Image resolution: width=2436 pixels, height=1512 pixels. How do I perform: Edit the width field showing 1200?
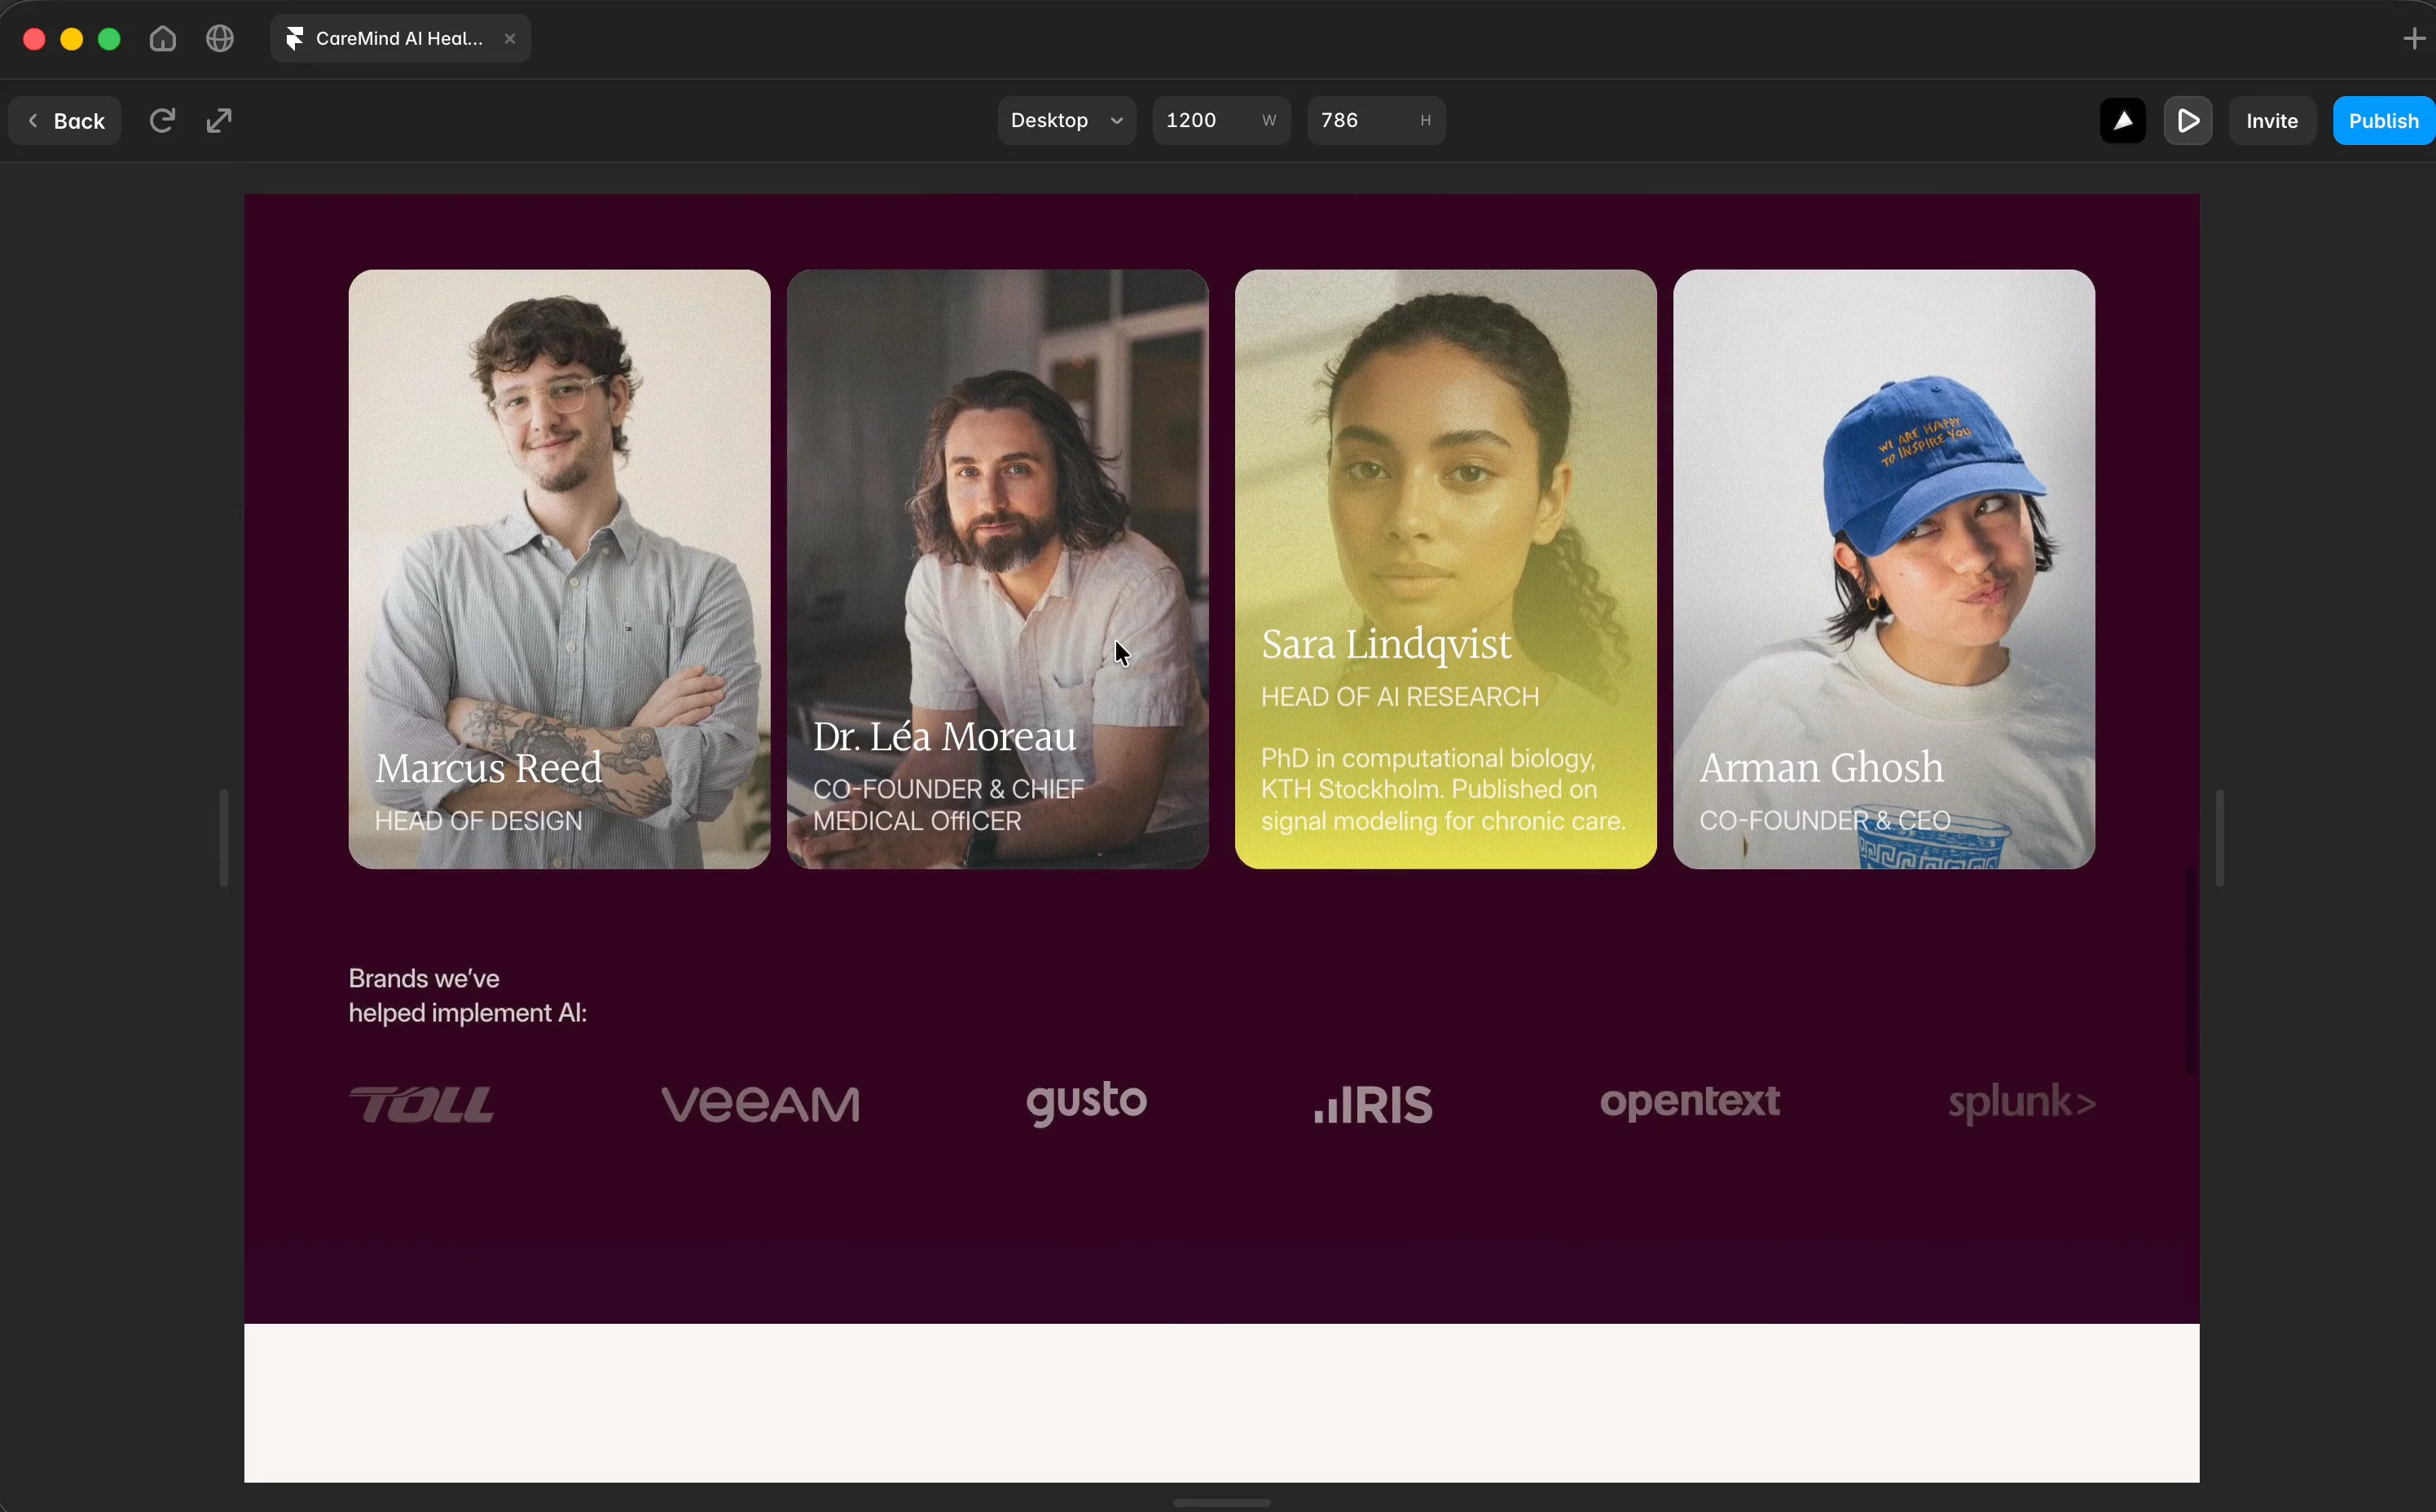pos(1221,121)
